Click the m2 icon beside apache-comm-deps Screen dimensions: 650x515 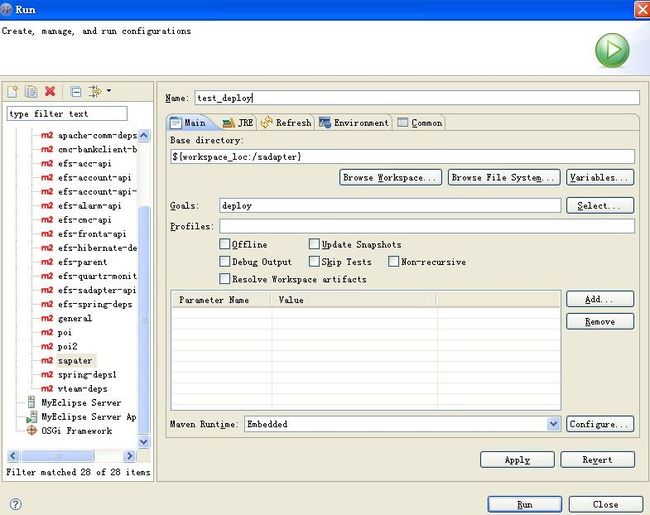point(47,135)
